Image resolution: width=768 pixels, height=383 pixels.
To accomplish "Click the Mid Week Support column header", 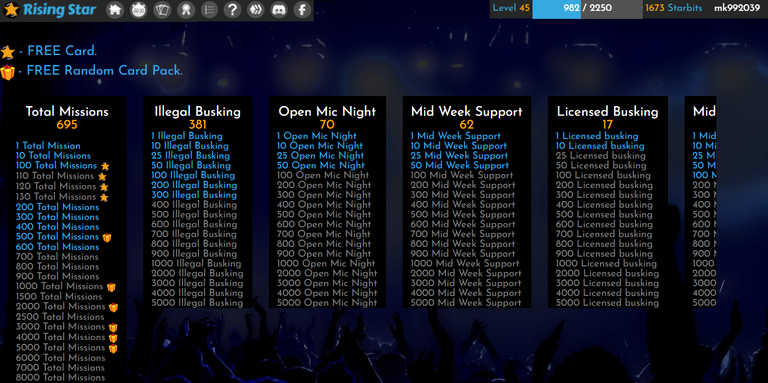I will 467,112.
